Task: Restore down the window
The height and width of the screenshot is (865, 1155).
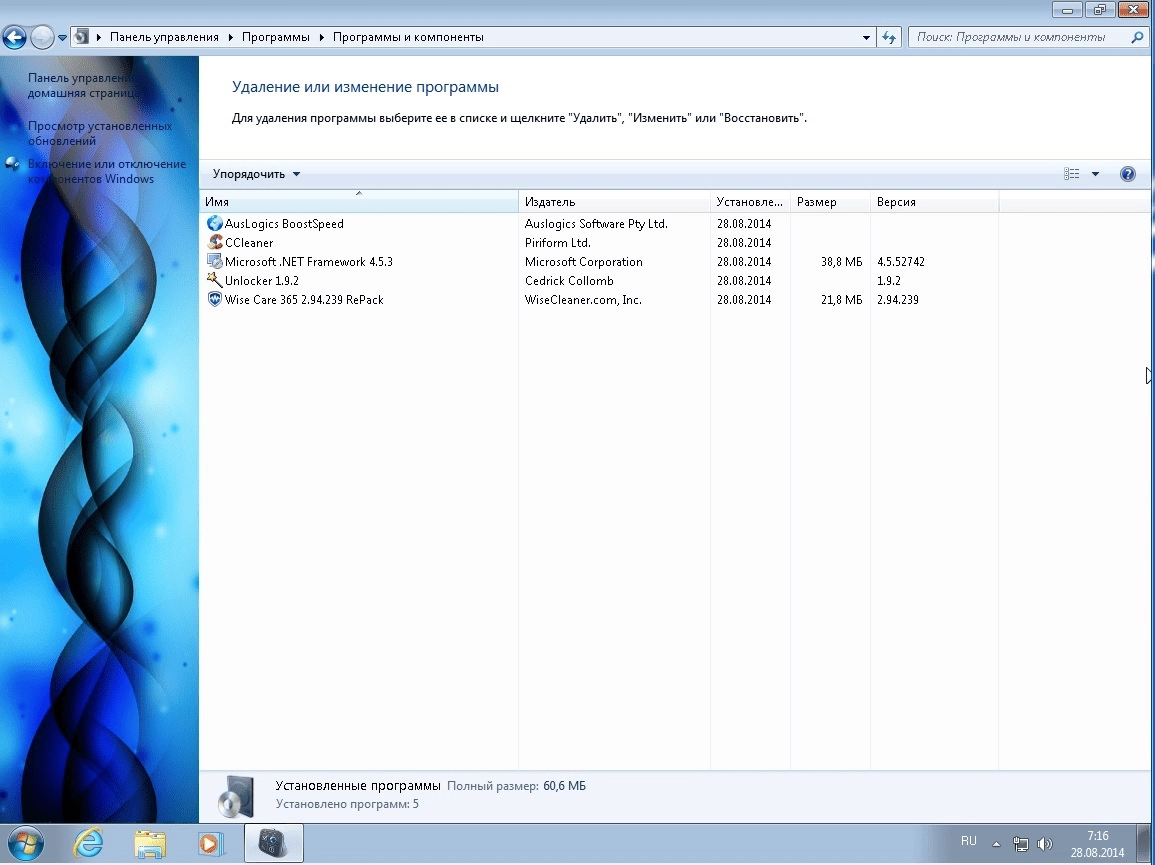Action: (1100, 10)
